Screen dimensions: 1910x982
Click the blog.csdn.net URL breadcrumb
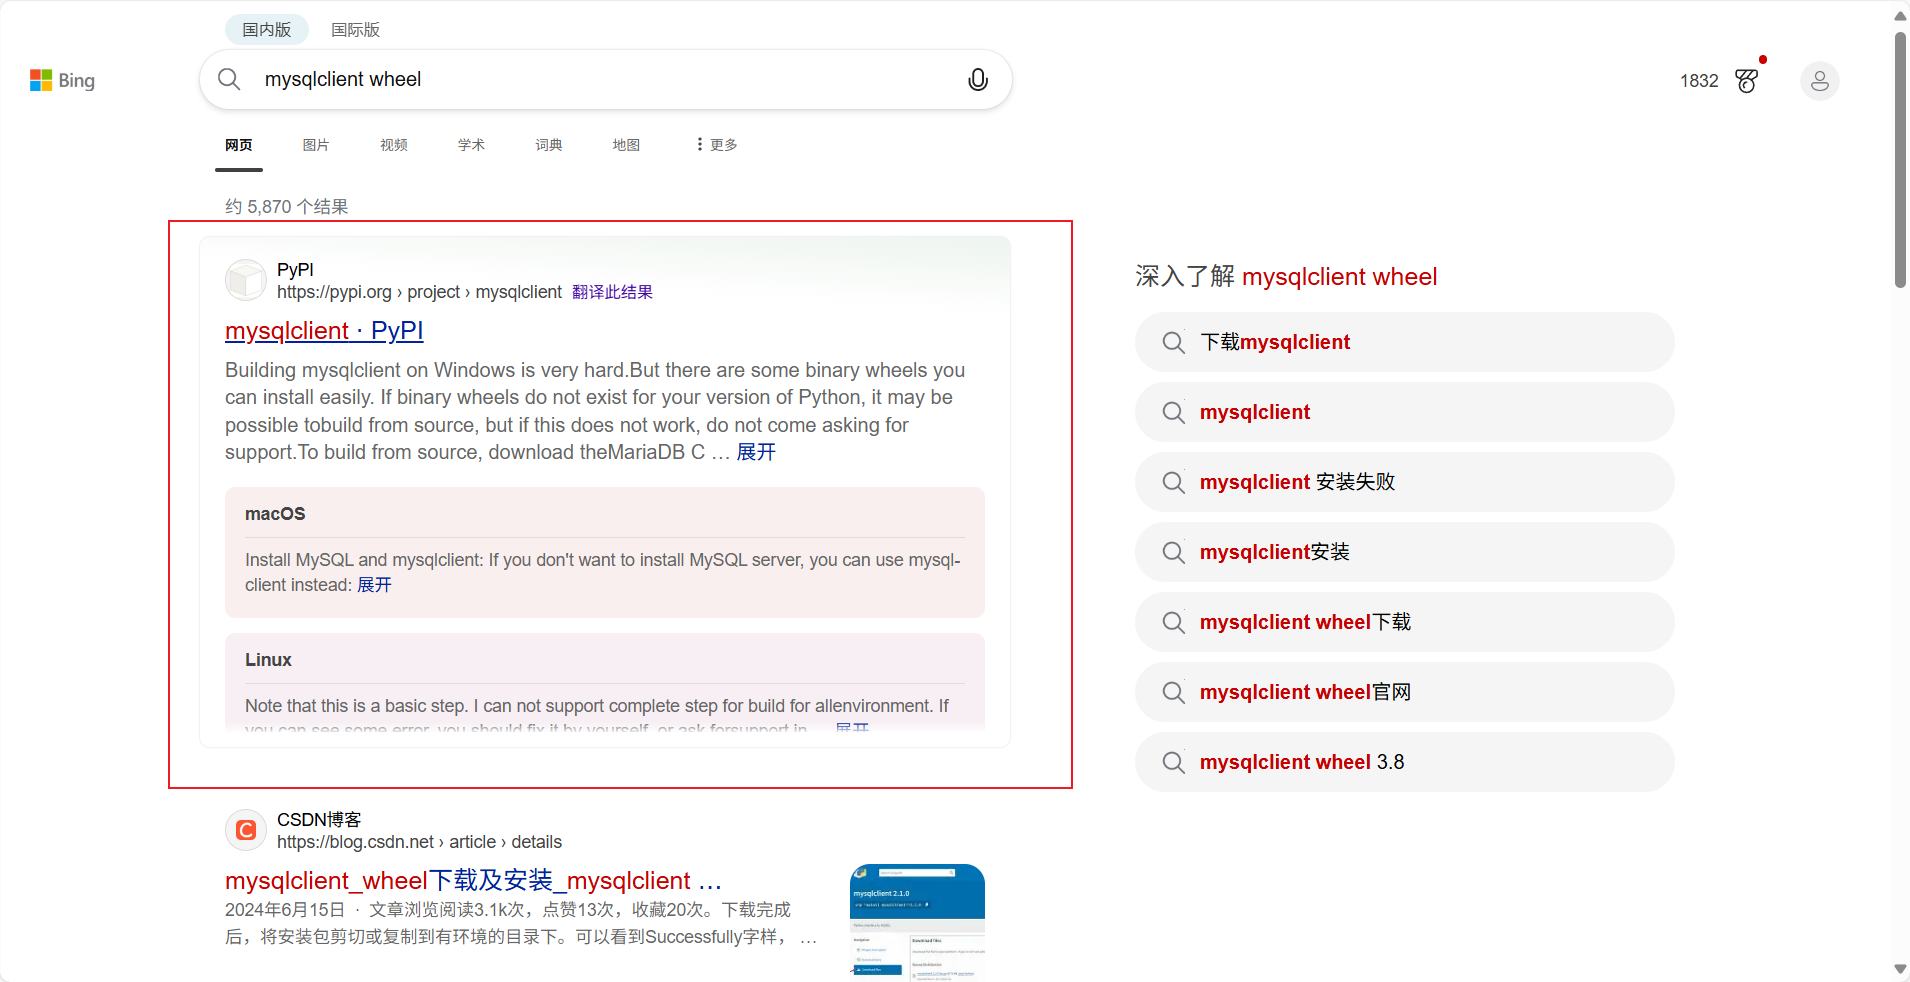point(419,842)
